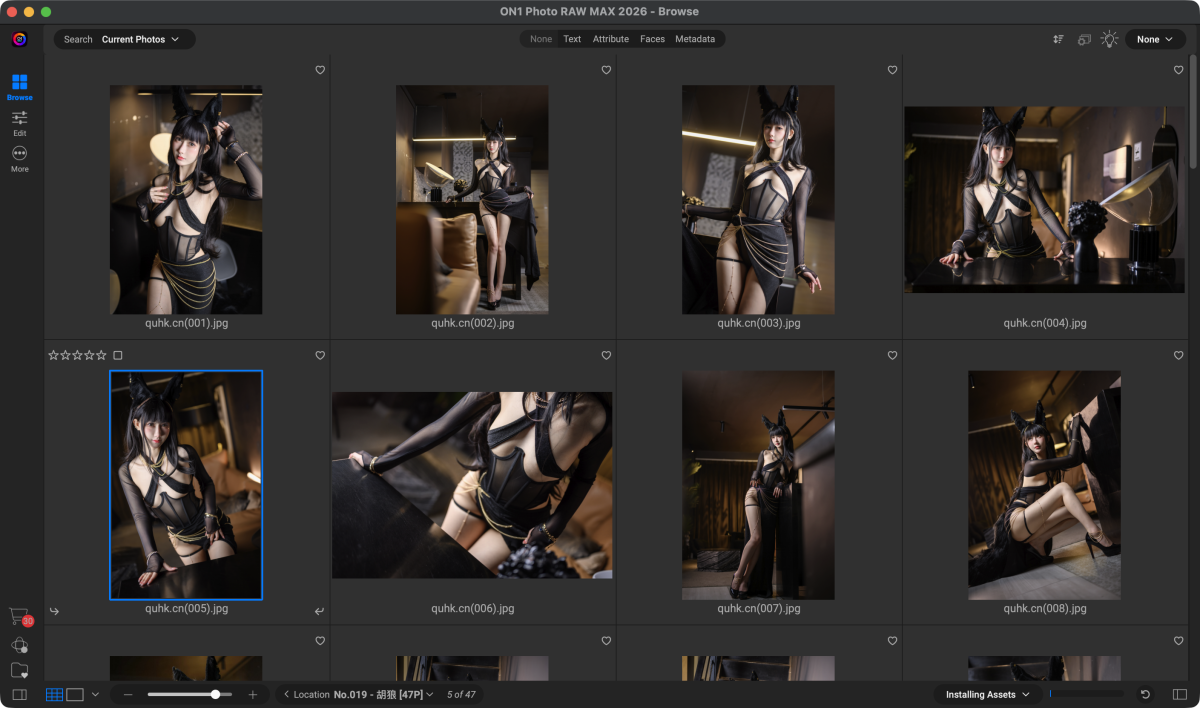Toggle the heart on quhk.cn(007).jpg
Image resolution: width=1200 pixels, height=708 pixels.
point(892,355)
